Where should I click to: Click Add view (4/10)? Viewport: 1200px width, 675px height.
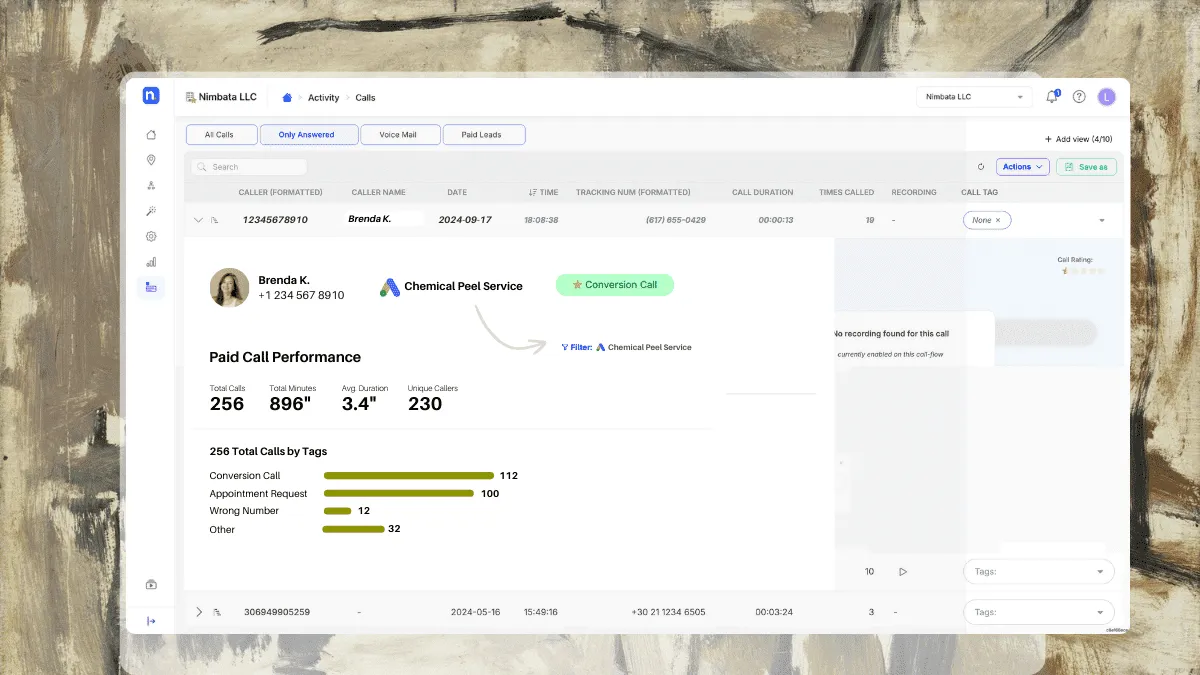click(1078, 140)
